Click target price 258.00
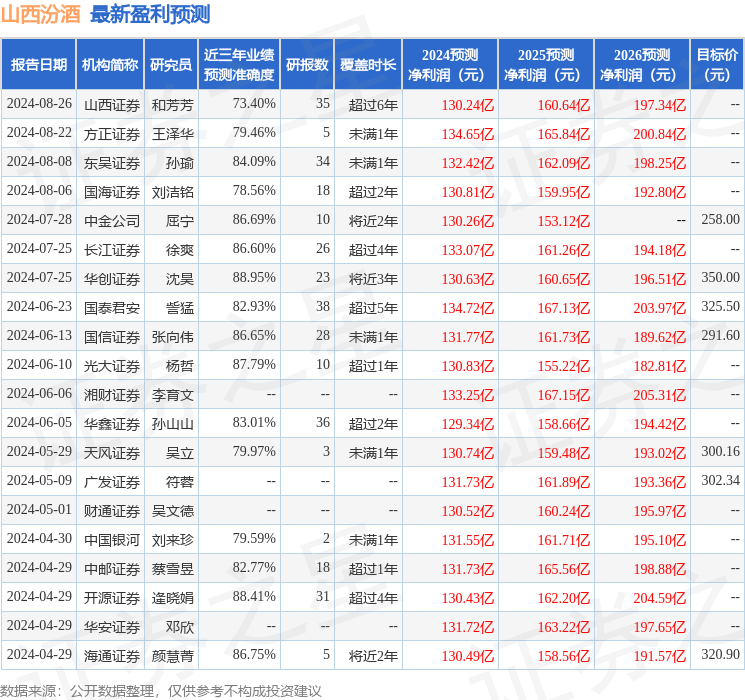 721,219
